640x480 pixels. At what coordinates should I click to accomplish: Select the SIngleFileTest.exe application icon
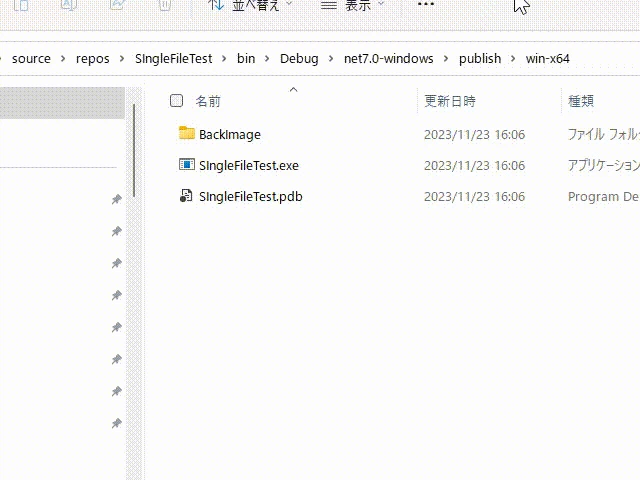pos(187,164)
